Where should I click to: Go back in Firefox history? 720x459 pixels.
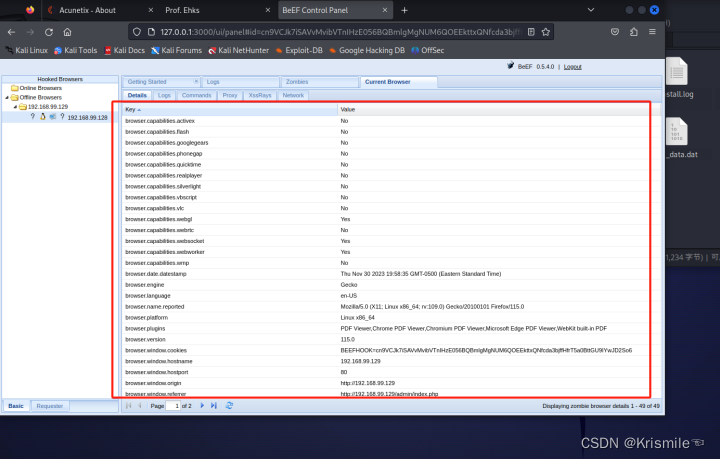tap(11, 32)
